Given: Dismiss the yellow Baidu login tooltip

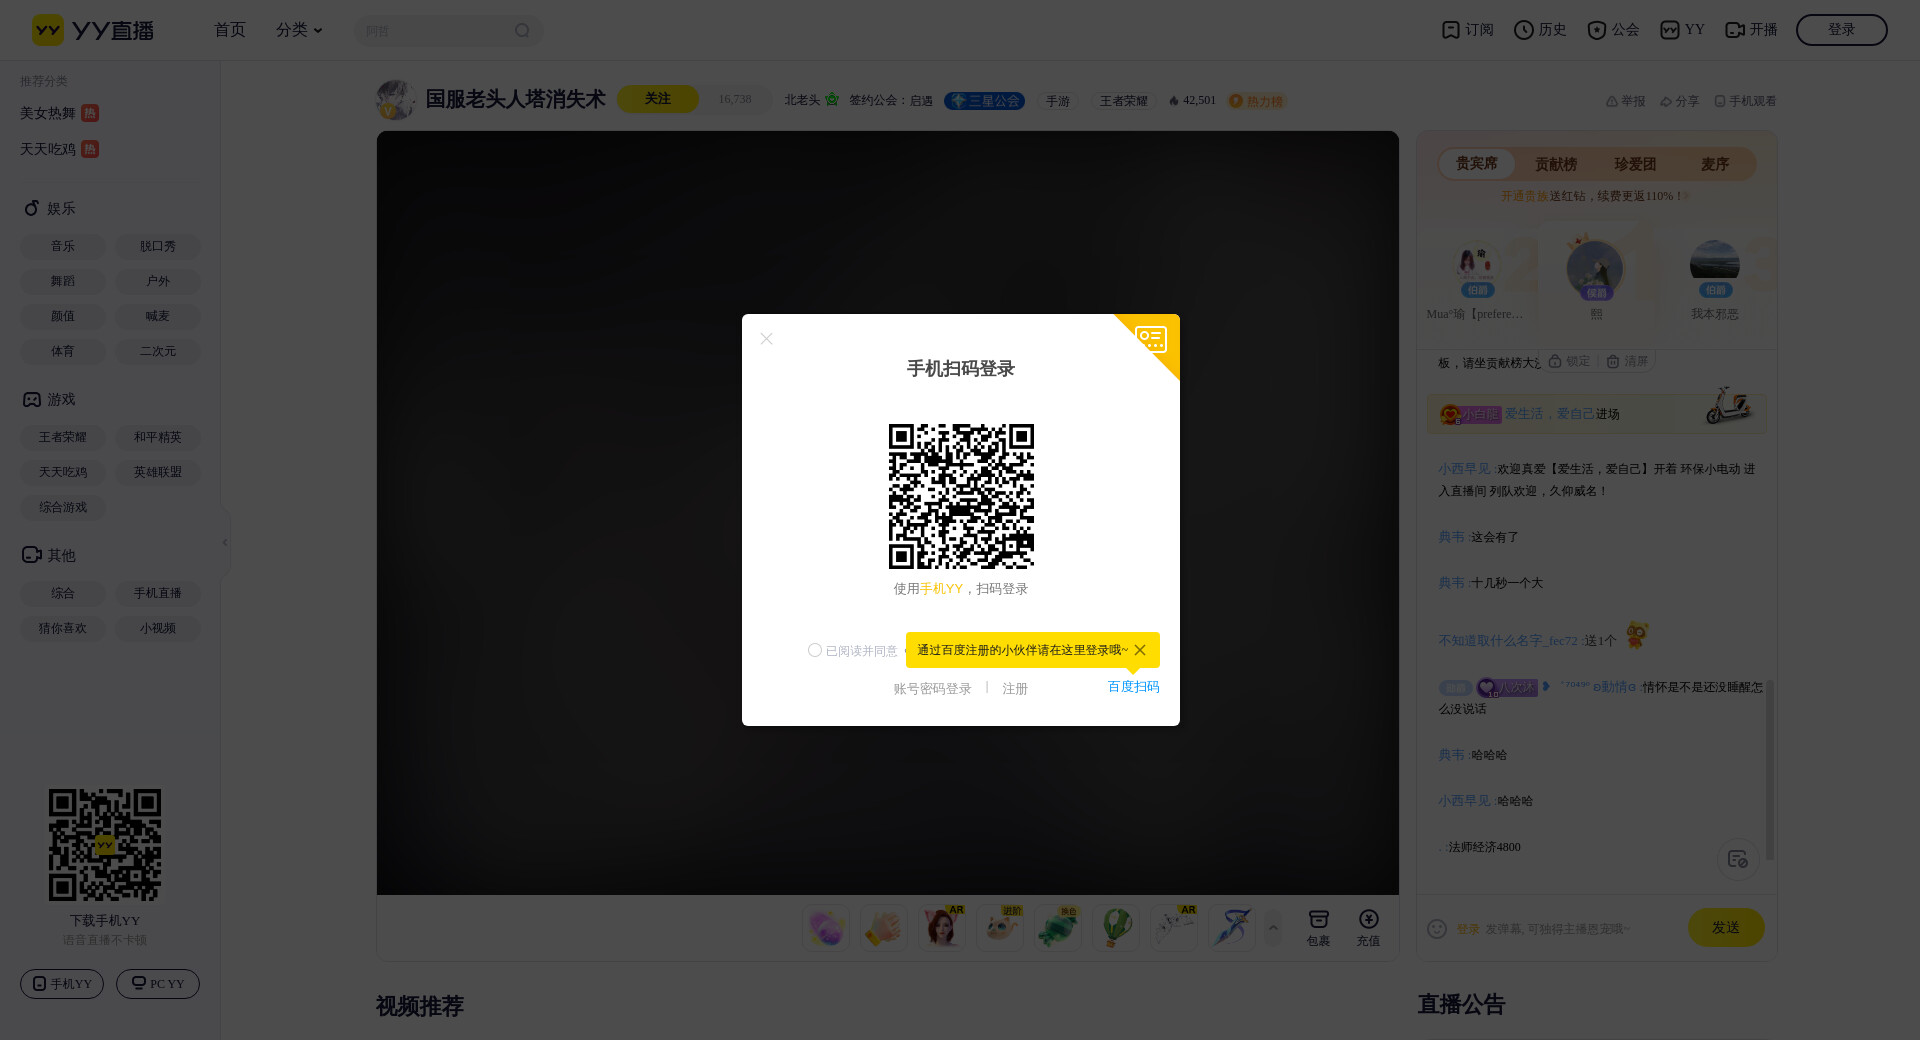Looking at the screenshot, I should tap(1140, 650).
